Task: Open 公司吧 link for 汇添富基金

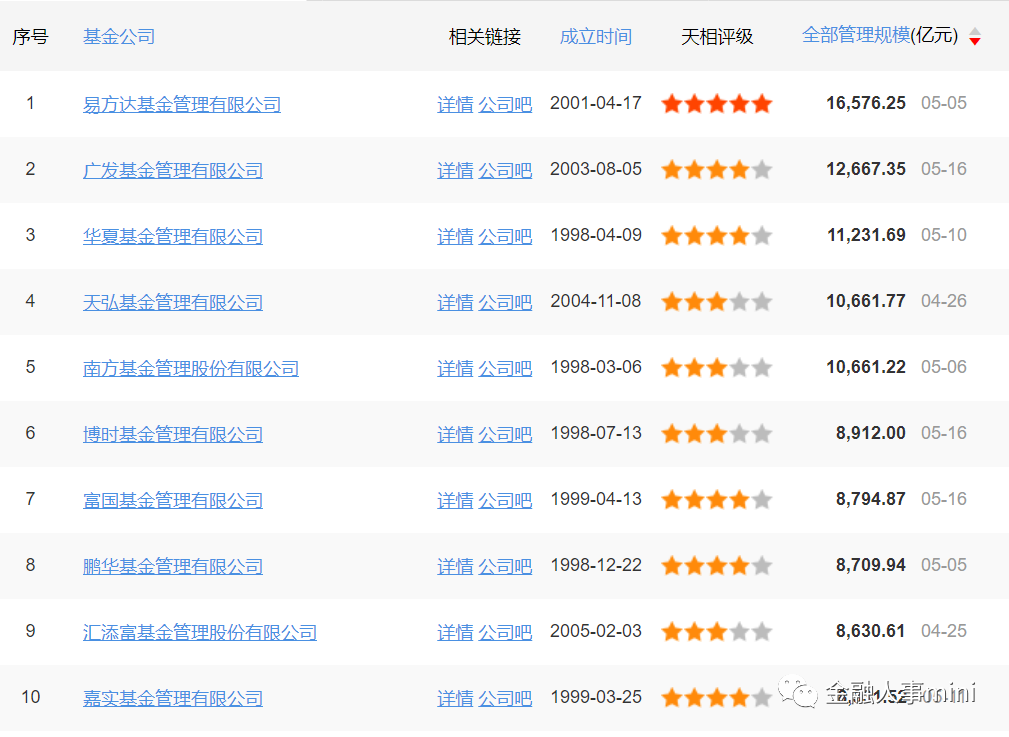Action: point(505,632)
